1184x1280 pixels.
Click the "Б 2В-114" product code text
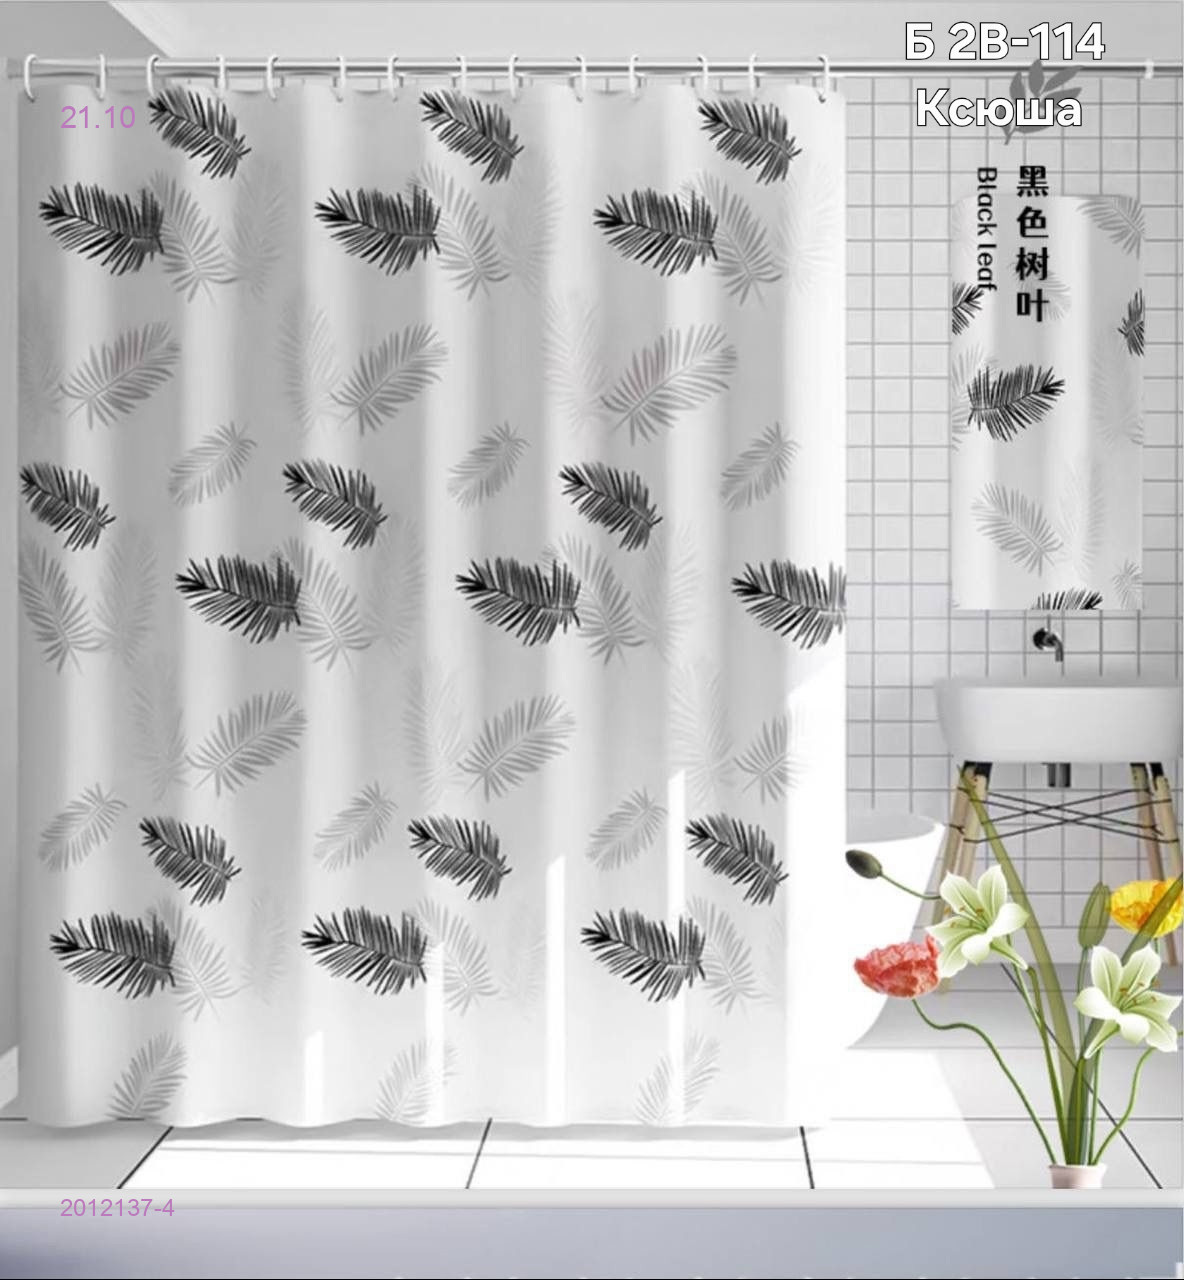point(1004,42)
